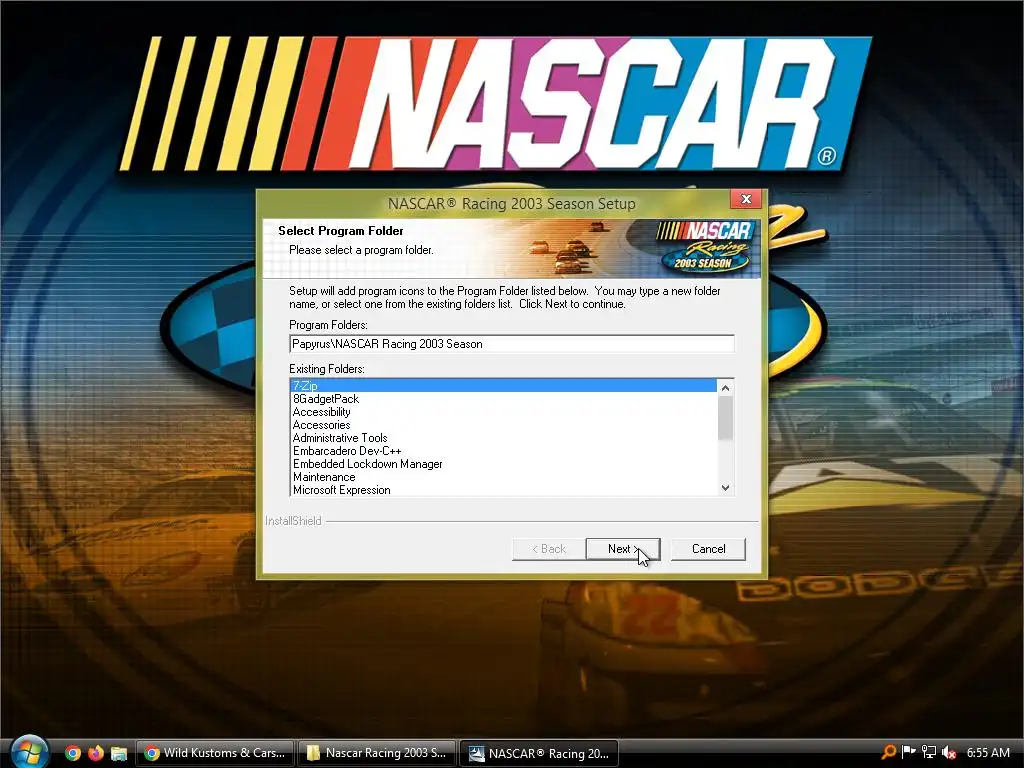Open the Windows Start menu
The width and height of the screenshot is (1024, 768).
coord(29,752)
